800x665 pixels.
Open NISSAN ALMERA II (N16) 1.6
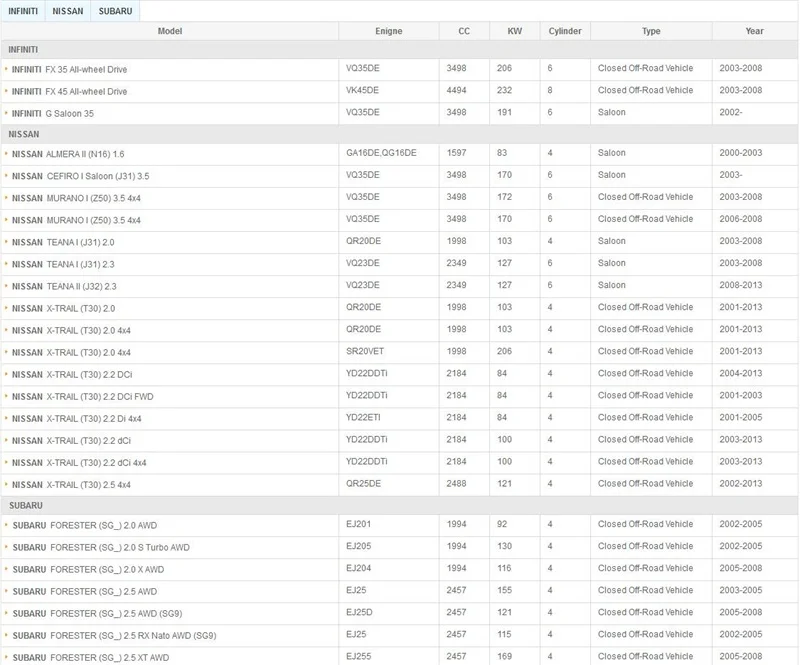click(68, 154)
